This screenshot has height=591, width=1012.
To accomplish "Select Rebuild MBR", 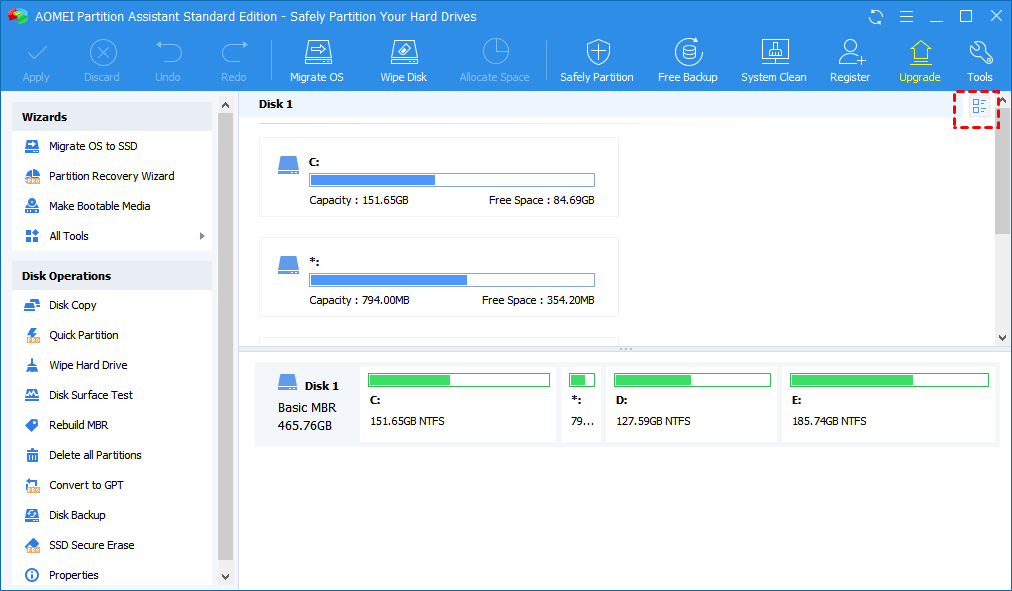I will (79, 425).
